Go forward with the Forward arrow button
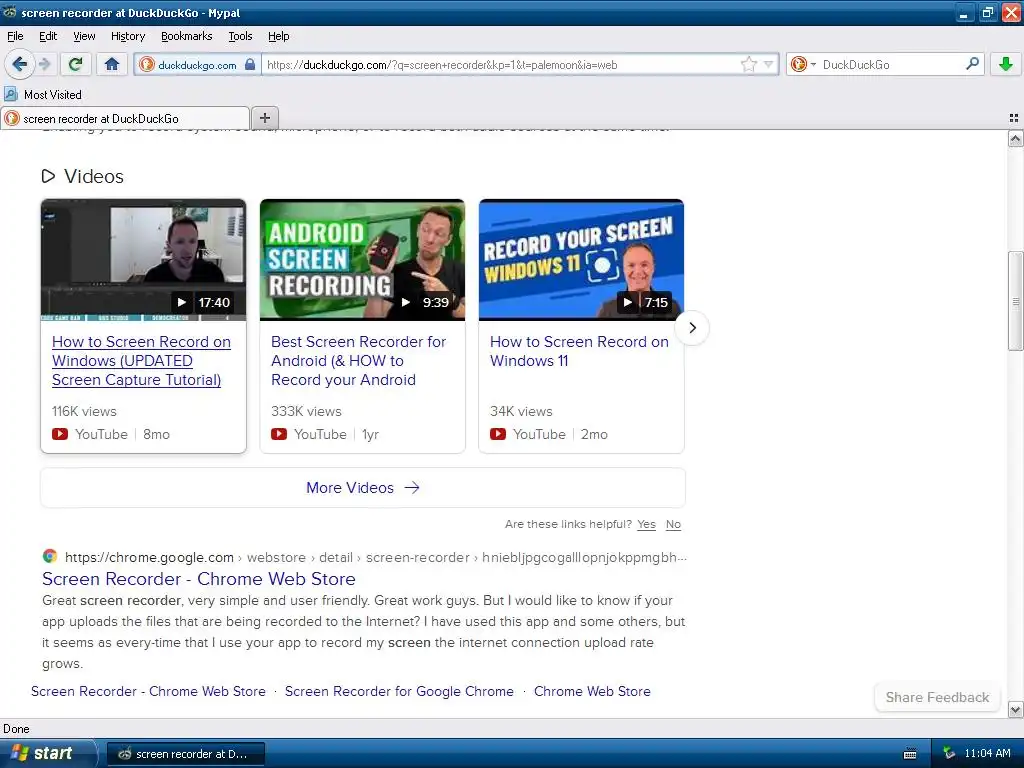Screen dimensions: 1024x768 coord(44,64)
